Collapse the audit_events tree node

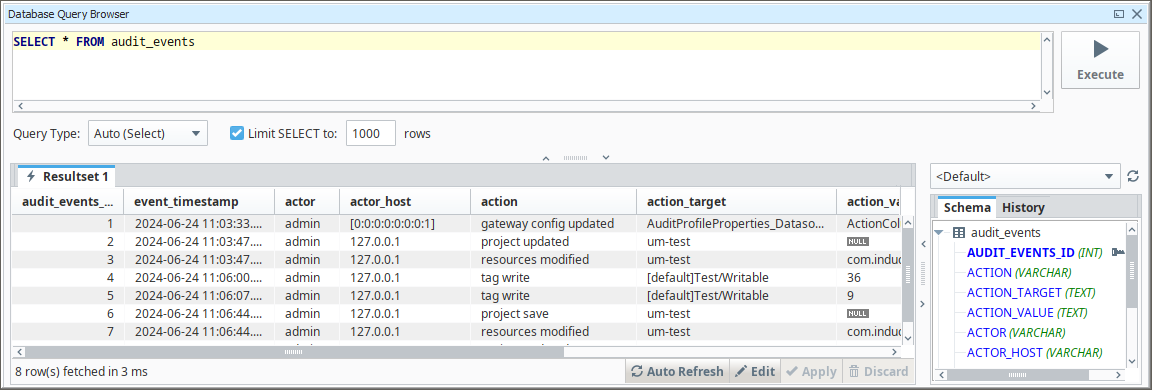[x=939, y=234]
